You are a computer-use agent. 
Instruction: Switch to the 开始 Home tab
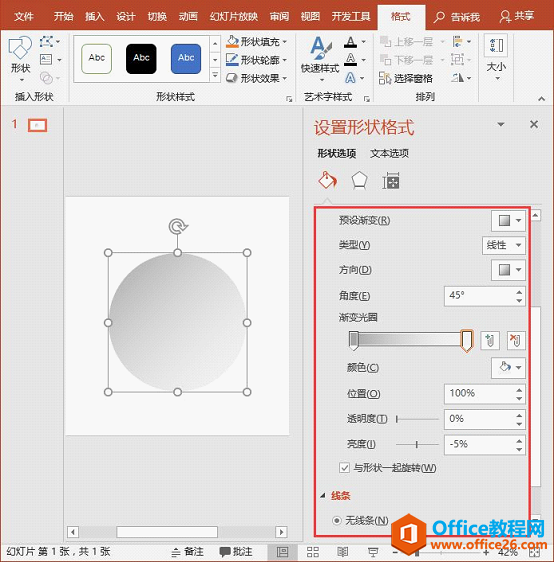point(63,16)
